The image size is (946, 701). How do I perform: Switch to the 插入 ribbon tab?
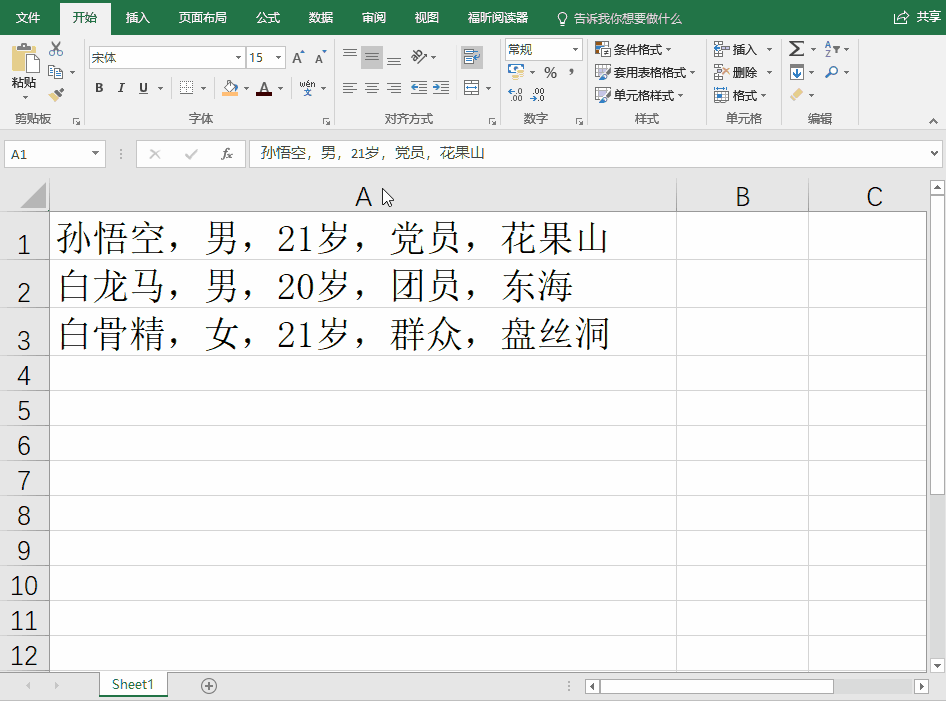click(x=137, y=17)
